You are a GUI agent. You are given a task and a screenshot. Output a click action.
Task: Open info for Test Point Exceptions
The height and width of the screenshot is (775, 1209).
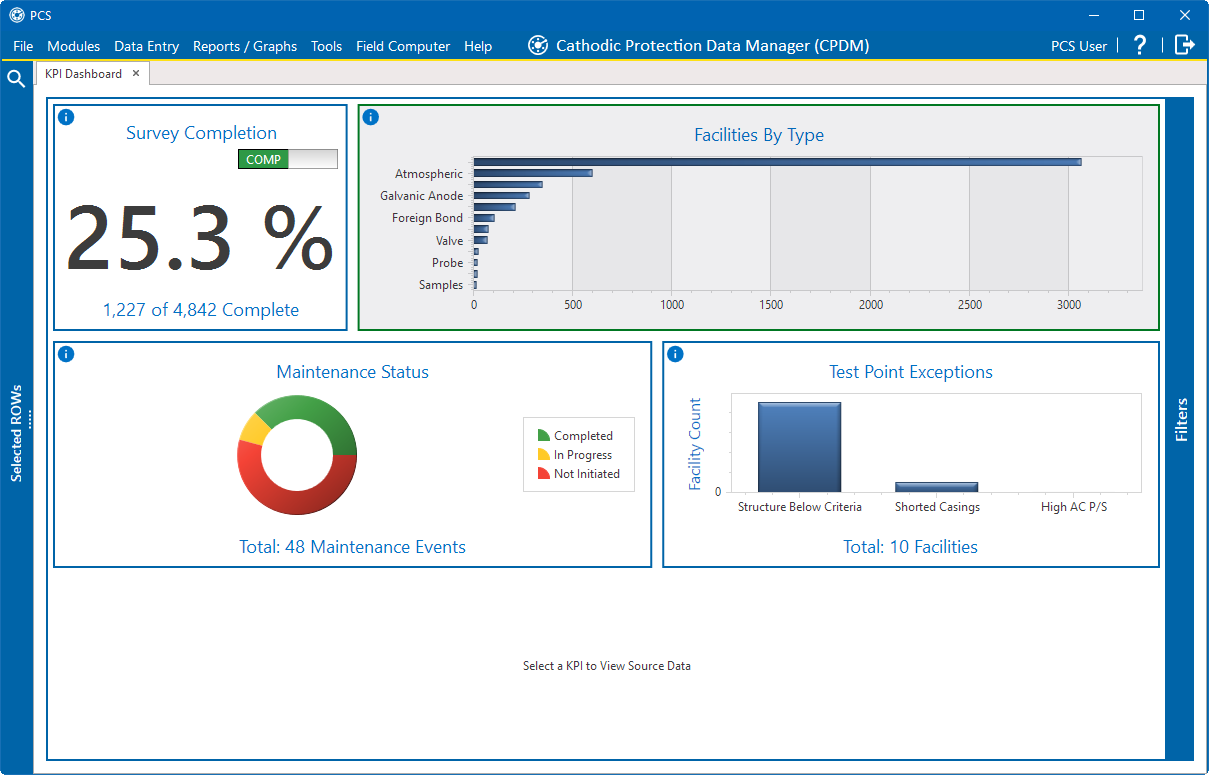(x=674, y=354)
